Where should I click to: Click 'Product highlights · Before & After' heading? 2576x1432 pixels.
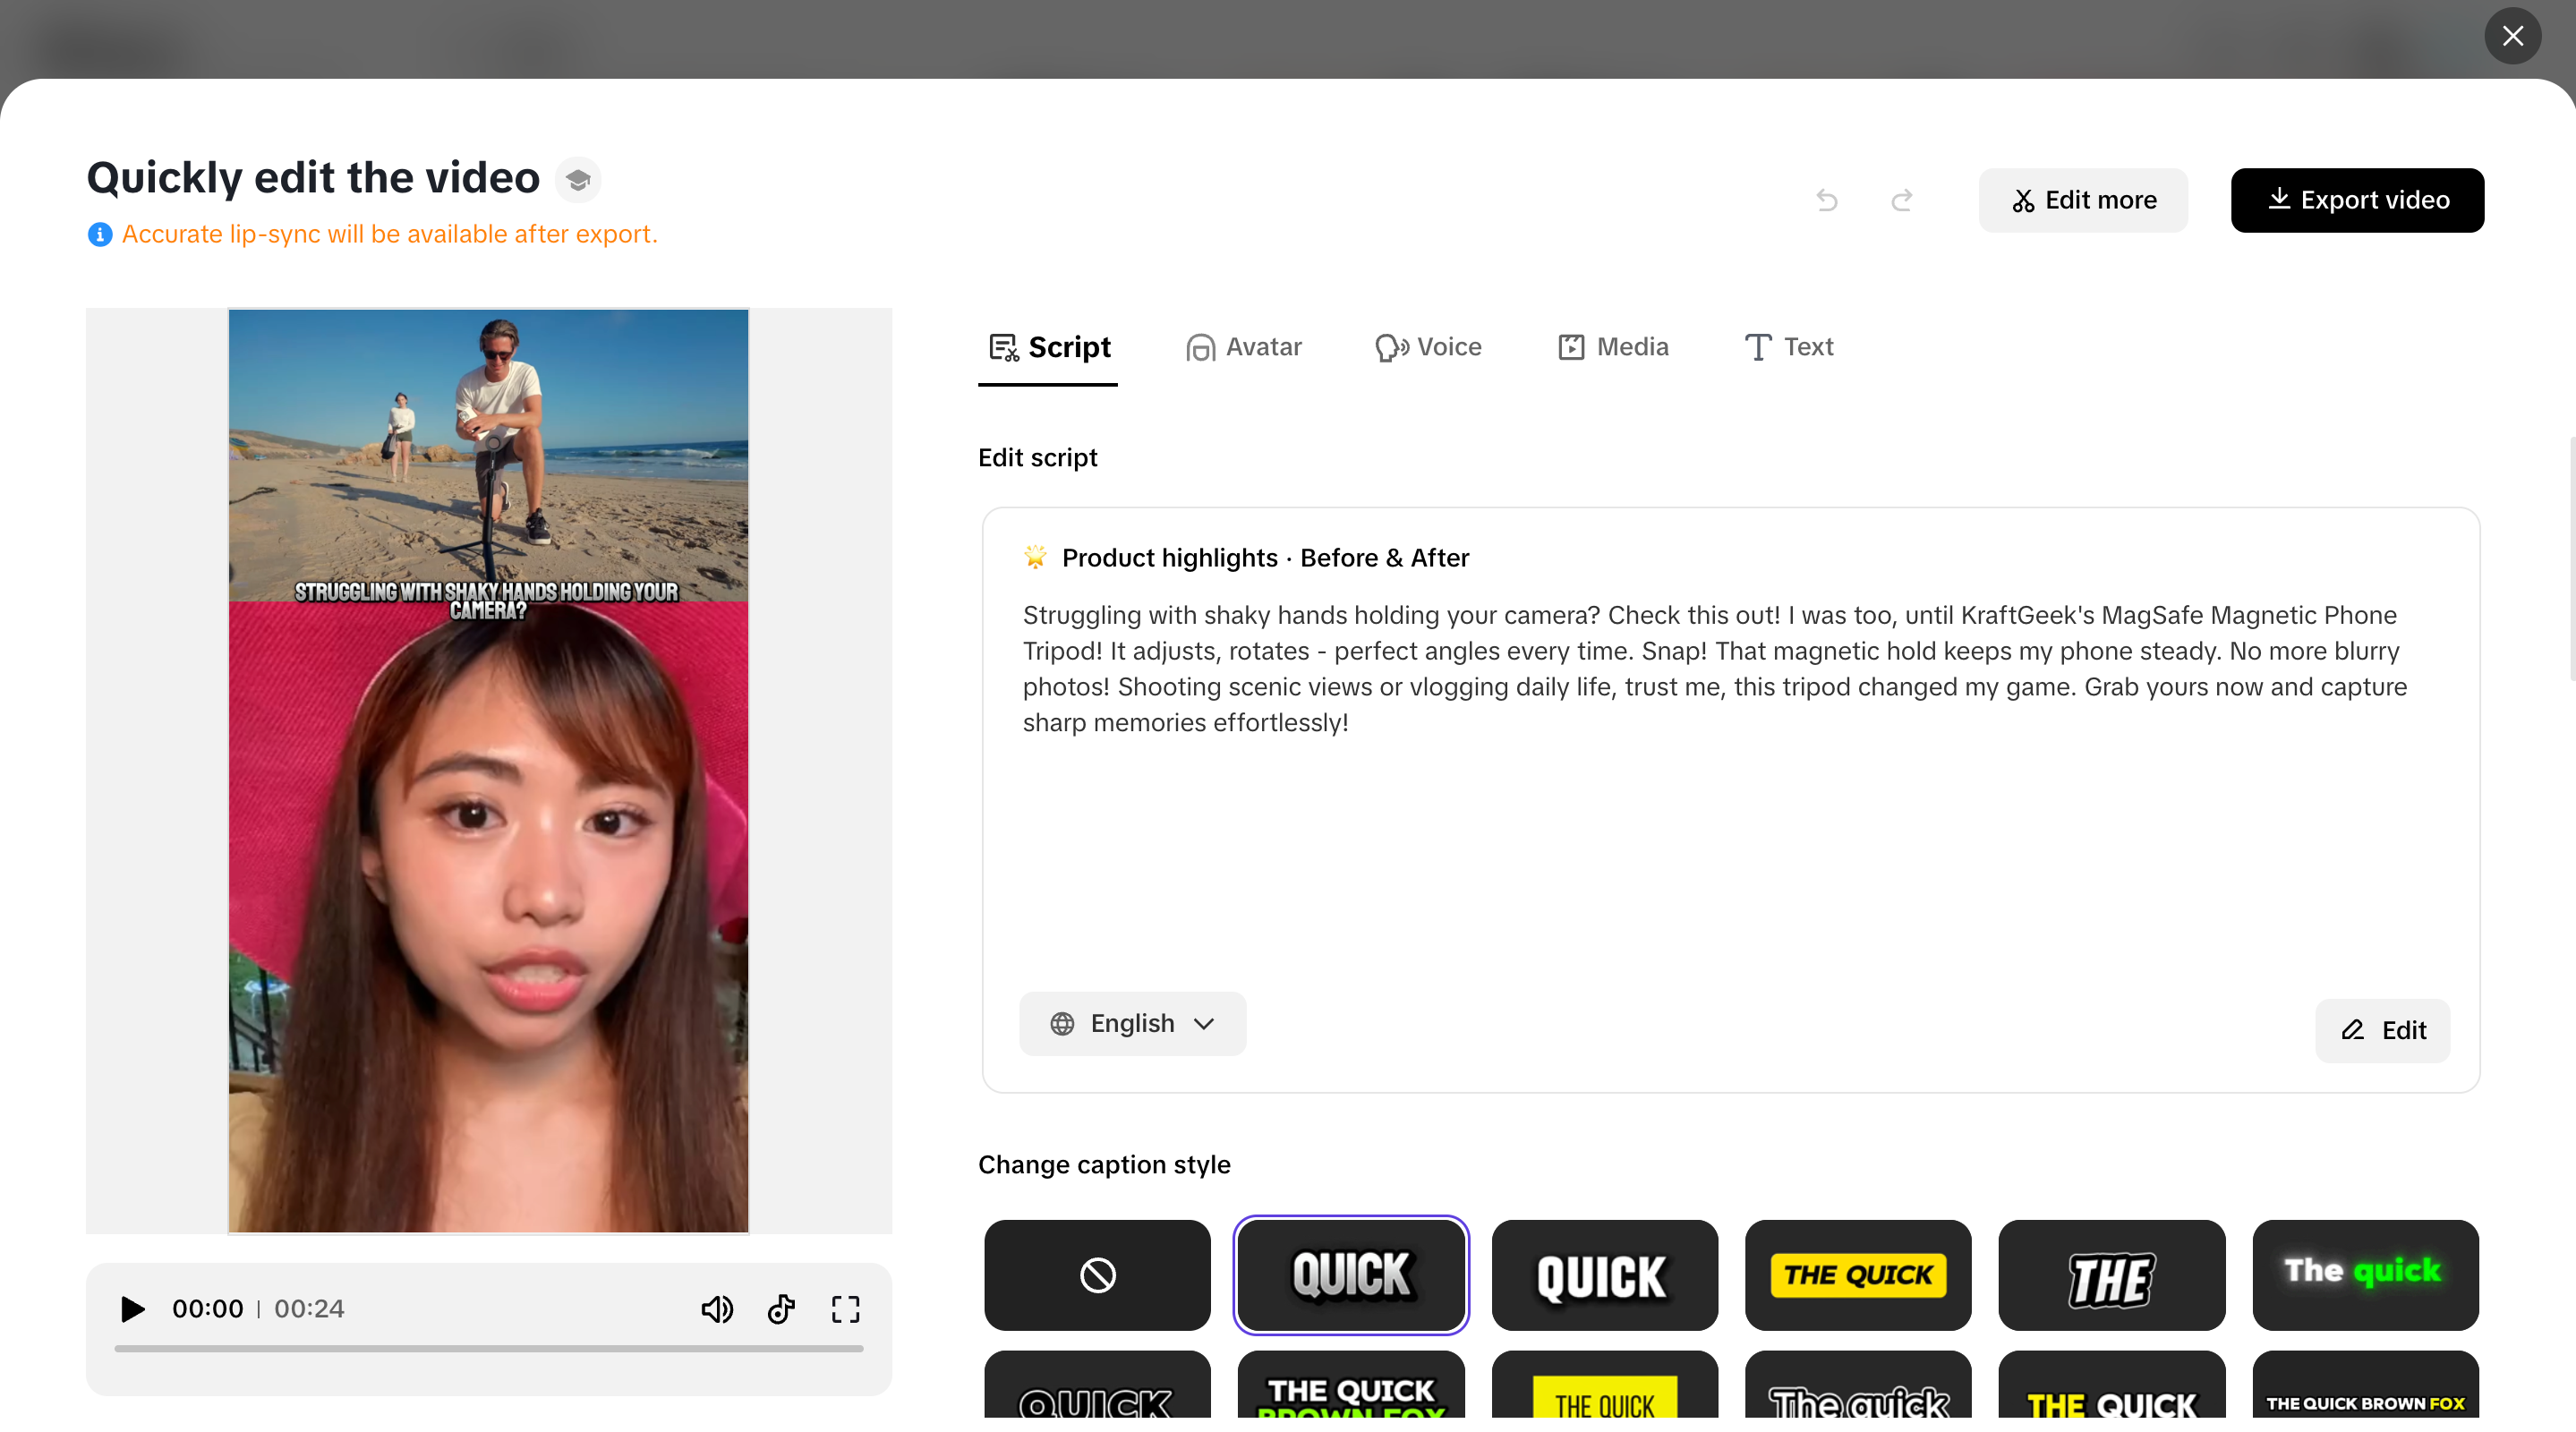pyautogui.click(x=1265, y=558)
